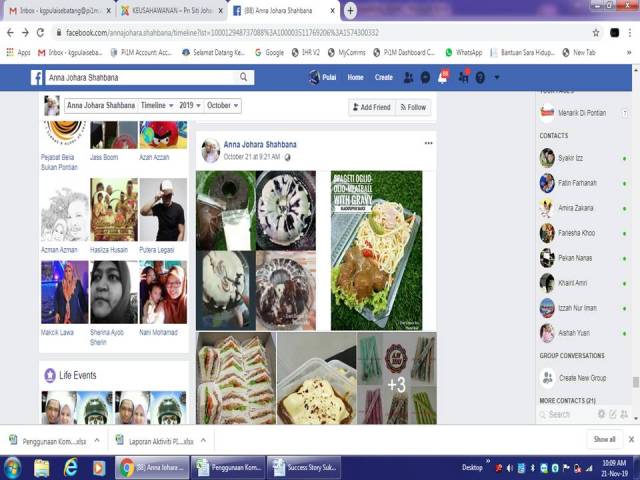Image resolution: width=640 pixels, height=480 pixels.
Task: Click the Facebook logo icon
Action: pyautogui.click(x=37, y=78)
